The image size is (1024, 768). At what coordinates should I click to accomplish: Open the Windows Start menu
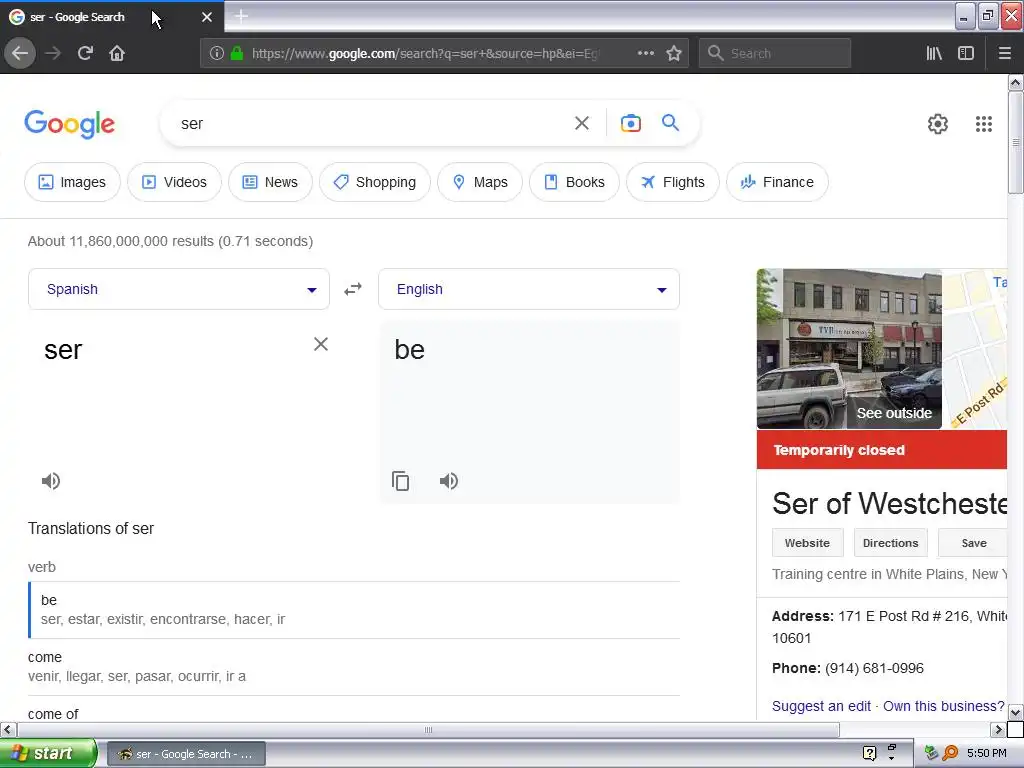[x=48, y=753]
